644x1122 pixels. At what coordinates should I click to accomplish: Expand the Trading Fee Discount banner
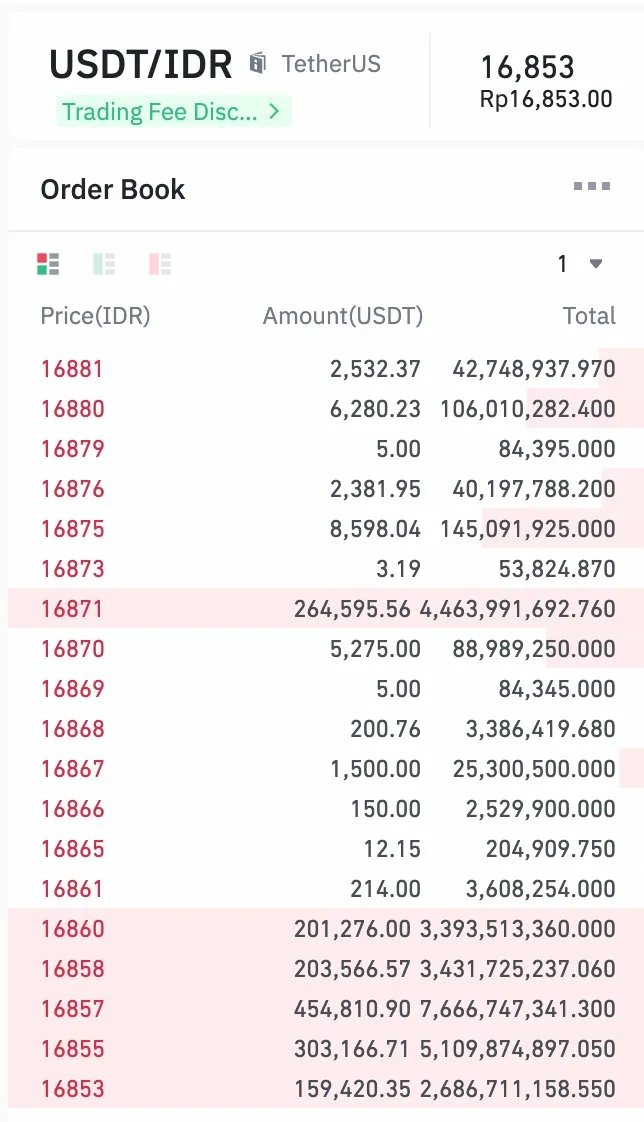tap(173, 111)
